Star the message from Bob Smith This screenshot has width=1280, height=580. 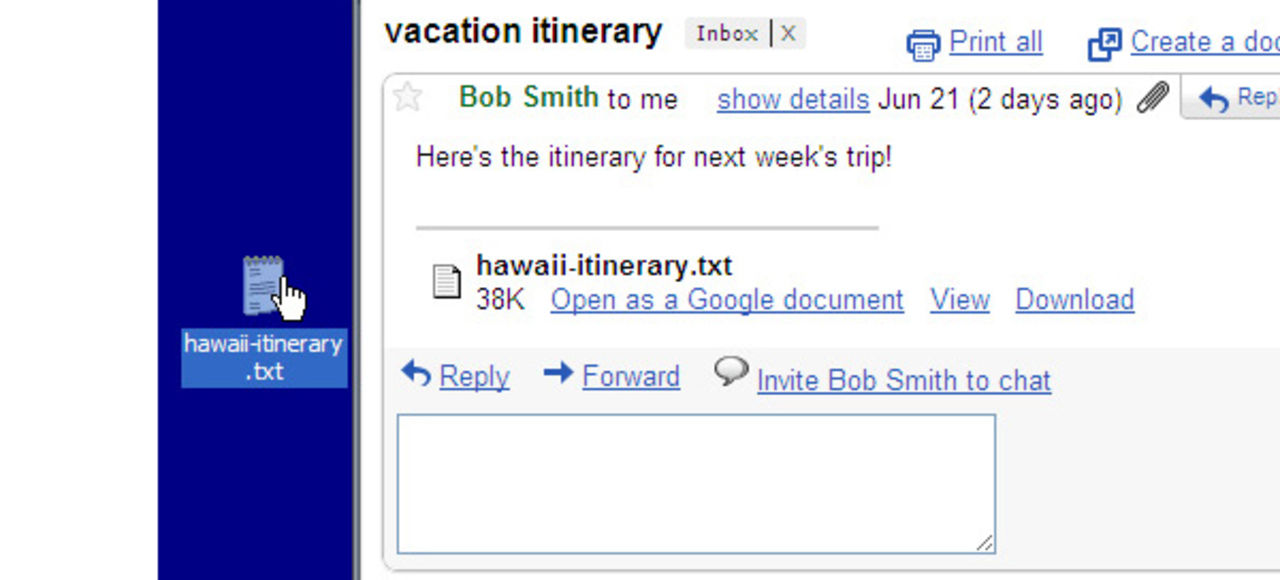pyautogui.click(x=407, y=98)
